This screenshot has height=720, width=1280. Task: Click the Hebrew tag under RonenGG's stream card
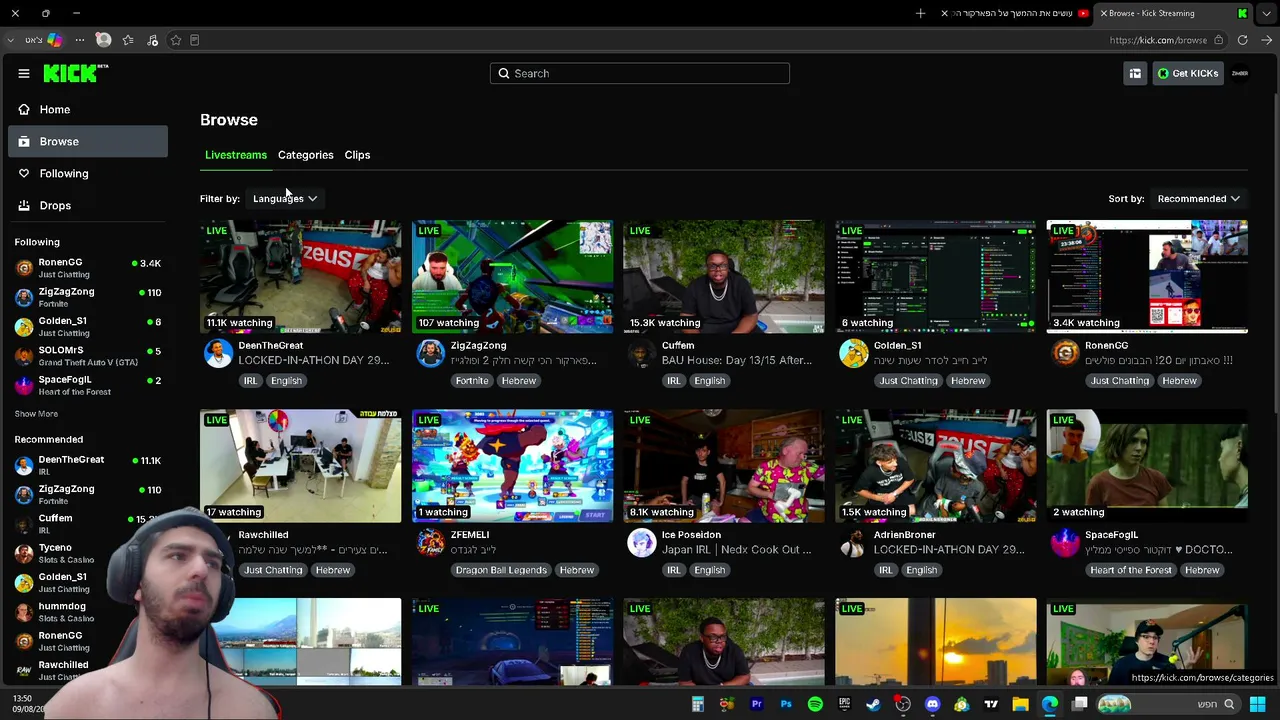click(1179, 381)
